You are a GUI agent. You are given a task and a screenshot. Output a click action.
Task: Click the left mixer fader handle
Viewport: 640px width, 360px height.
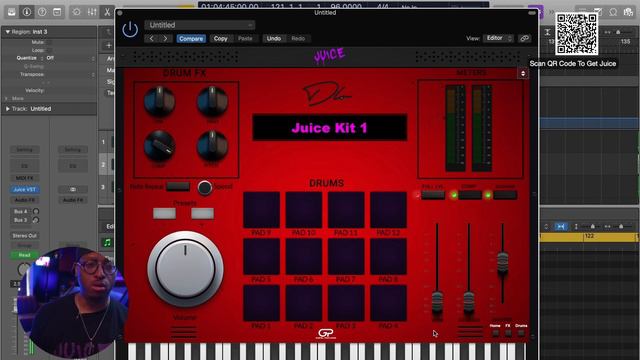click(437, 302)
